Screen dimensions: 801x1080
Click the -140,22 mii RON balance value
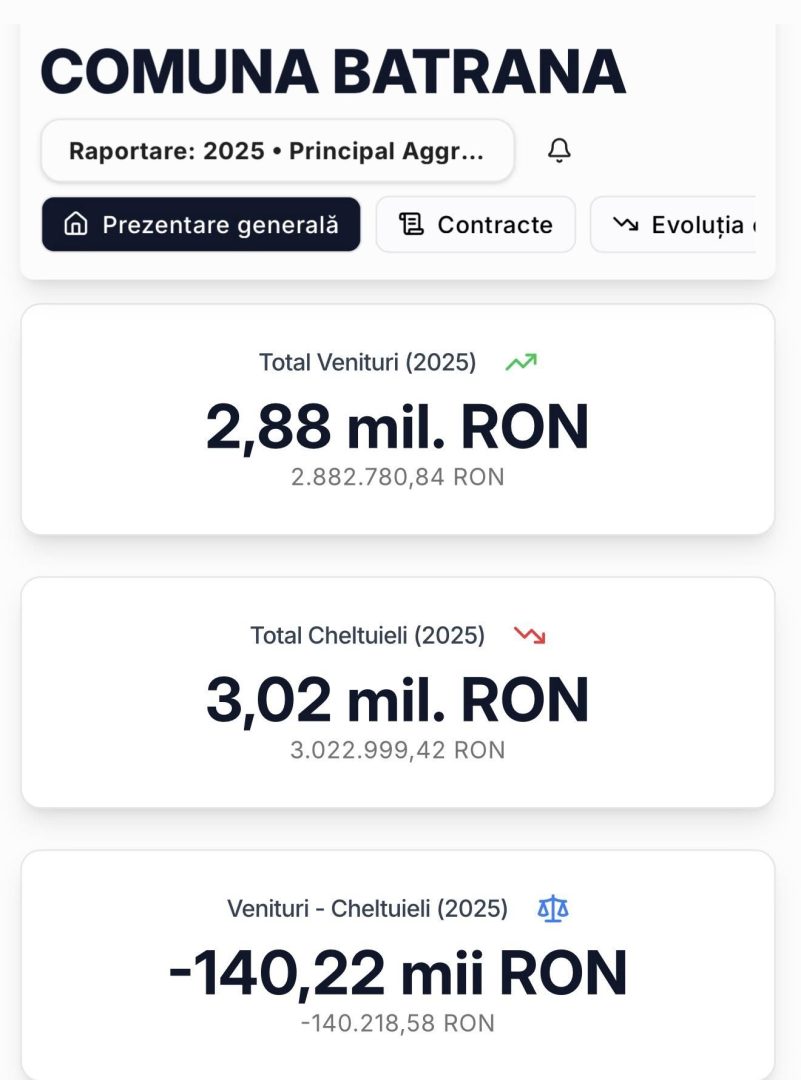point(397,973)
